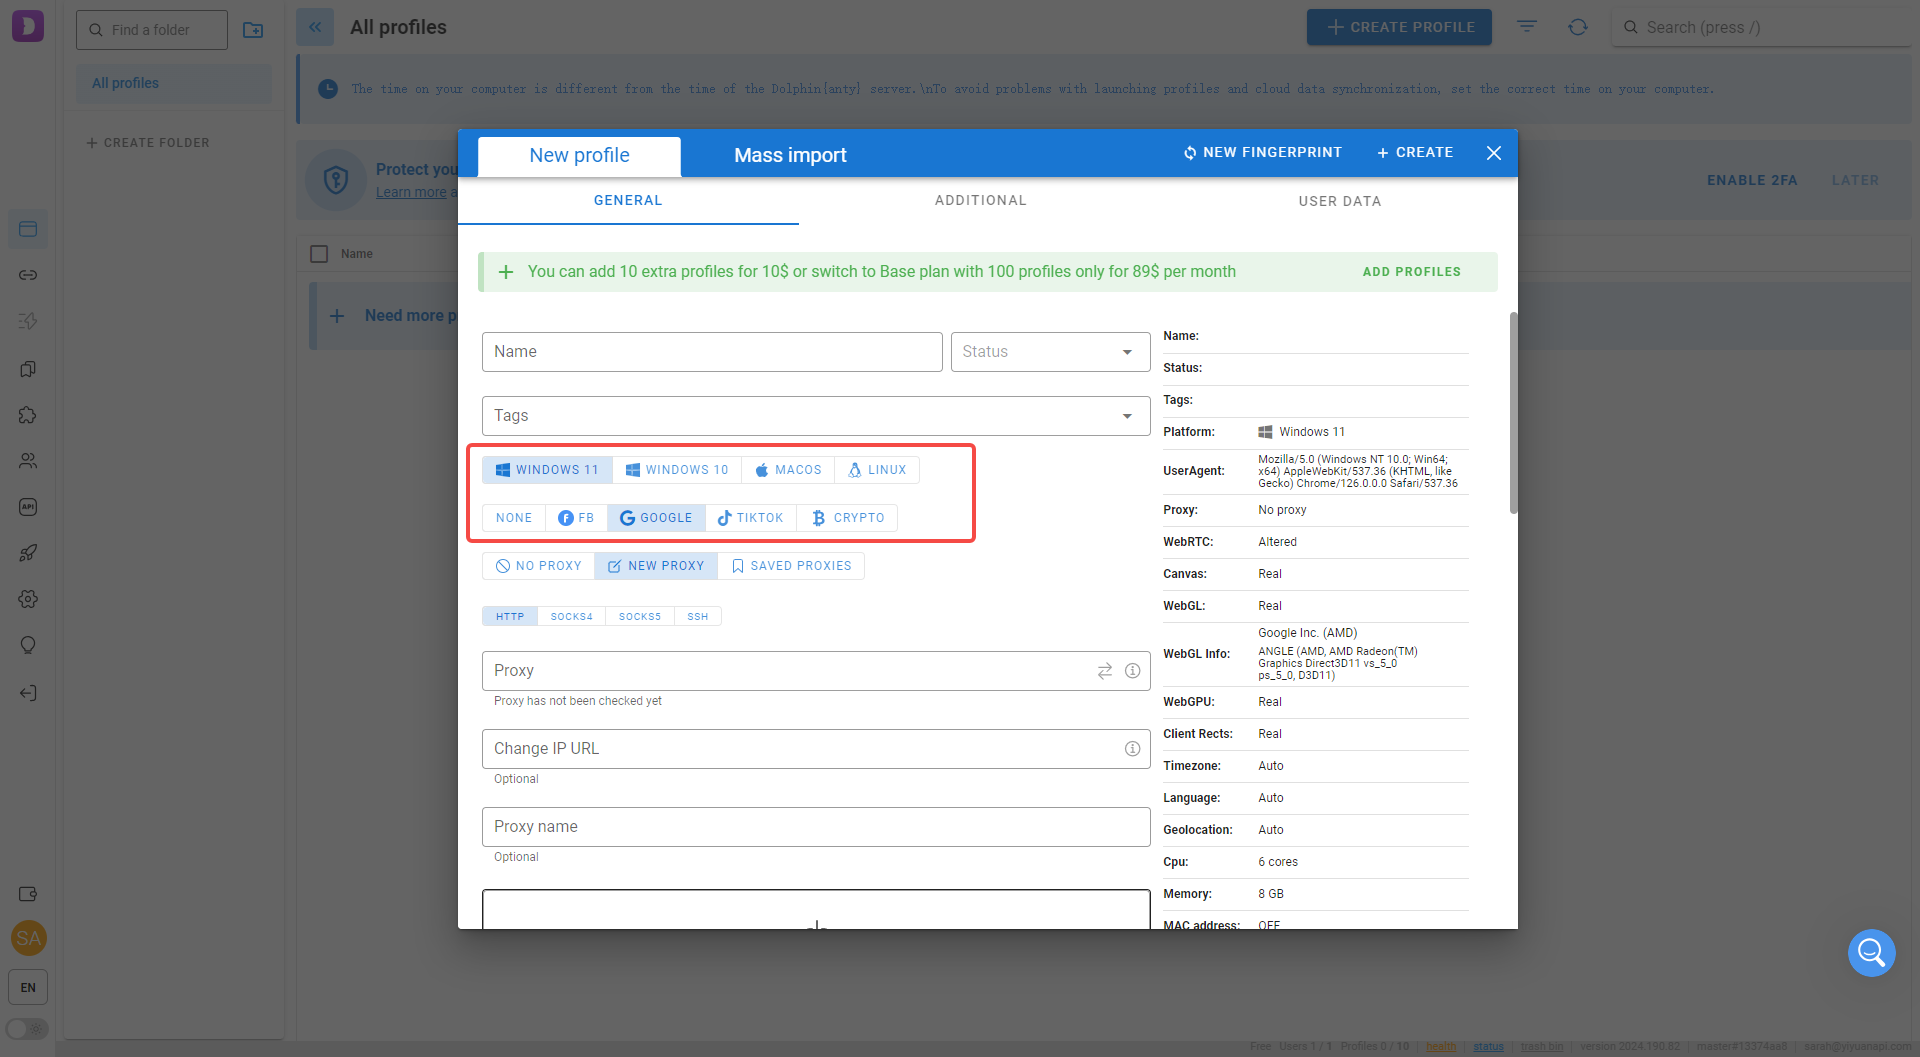Viewport: 1920px width, 1057px height.
Task: Click the top Search profiles field
Action: click(x=1764, y=28)
